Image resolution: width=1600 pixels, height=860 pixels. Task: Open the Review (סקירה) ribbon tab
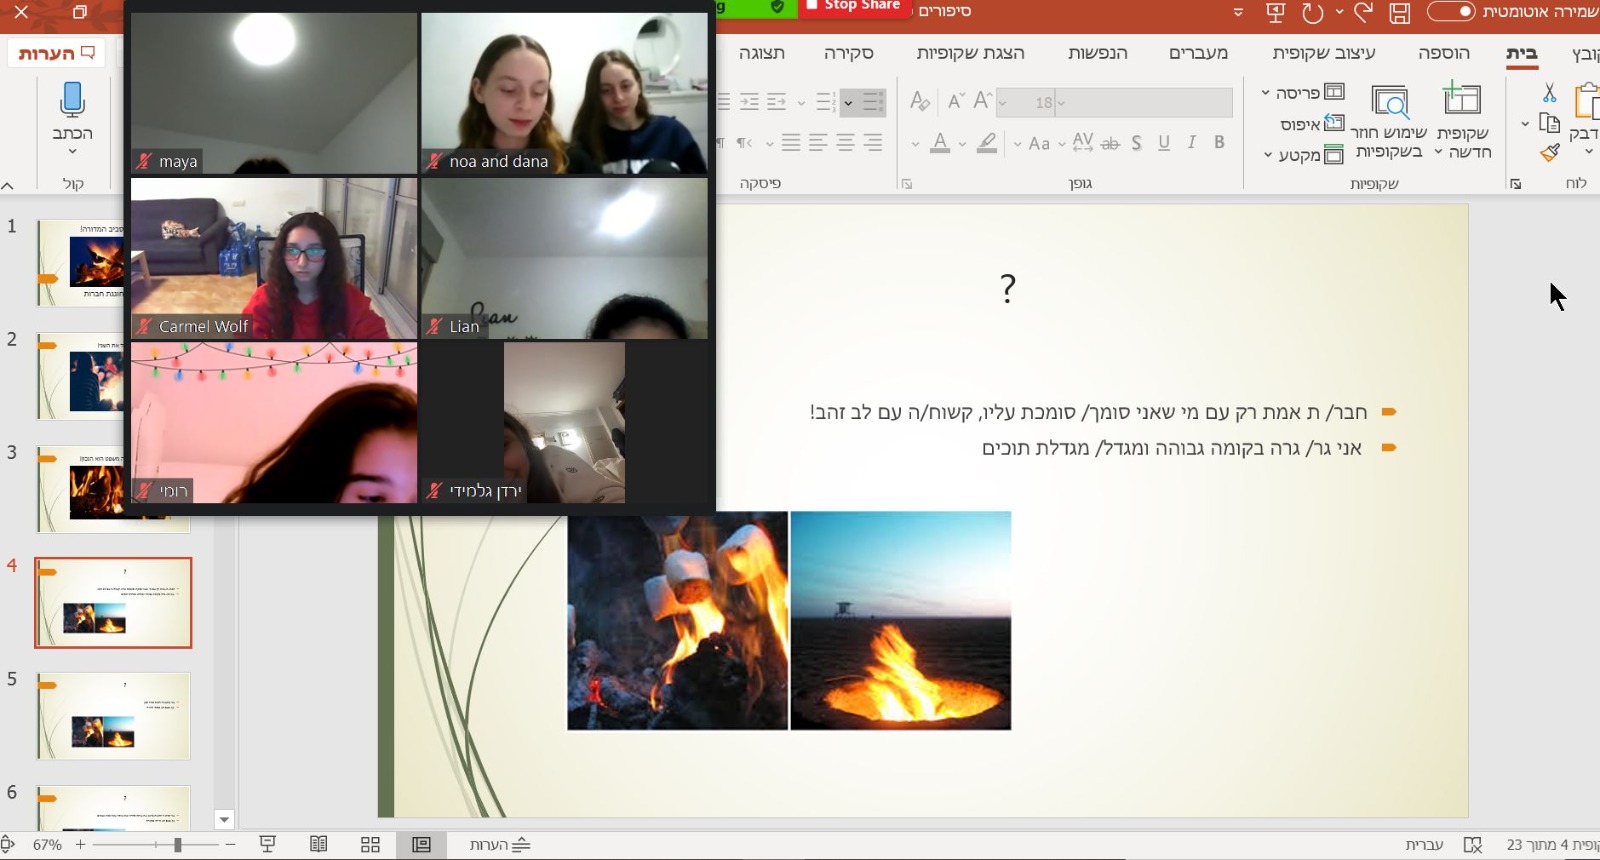pos(849,53)
